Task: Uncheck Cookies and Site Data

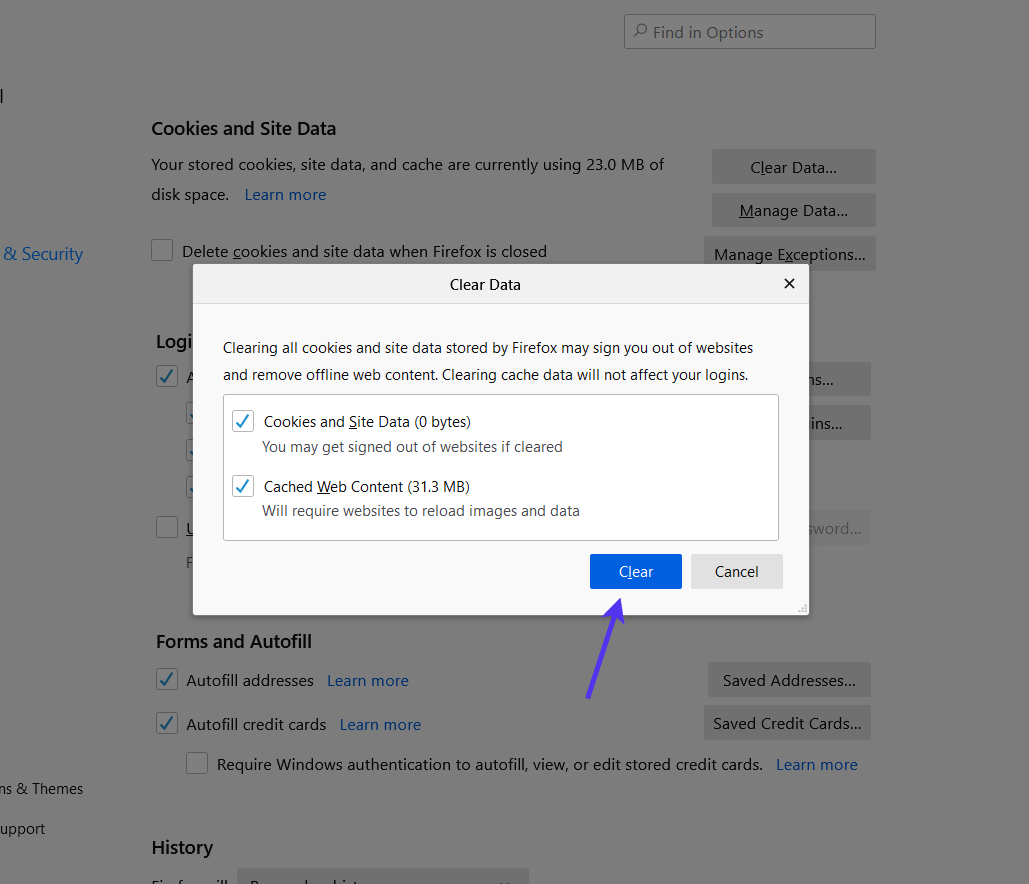Action: point(242,421)
